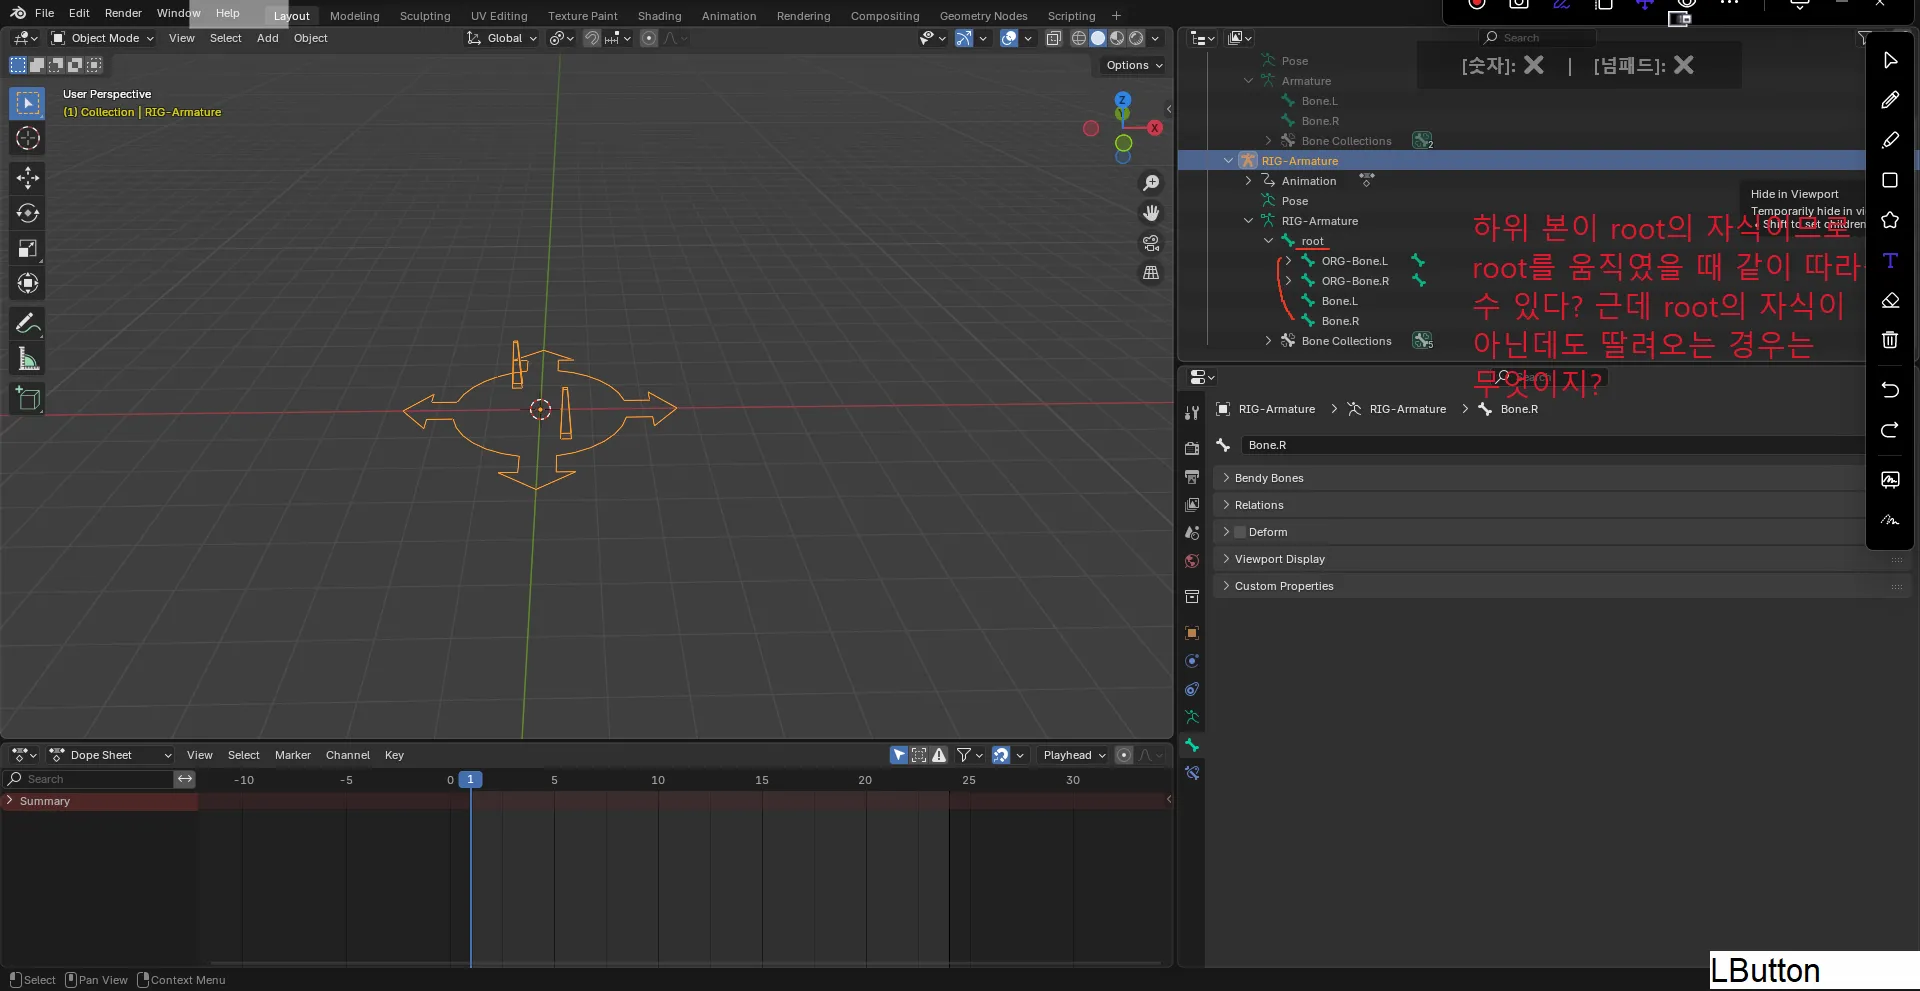Select the Annotate tool

pos(28,323)
